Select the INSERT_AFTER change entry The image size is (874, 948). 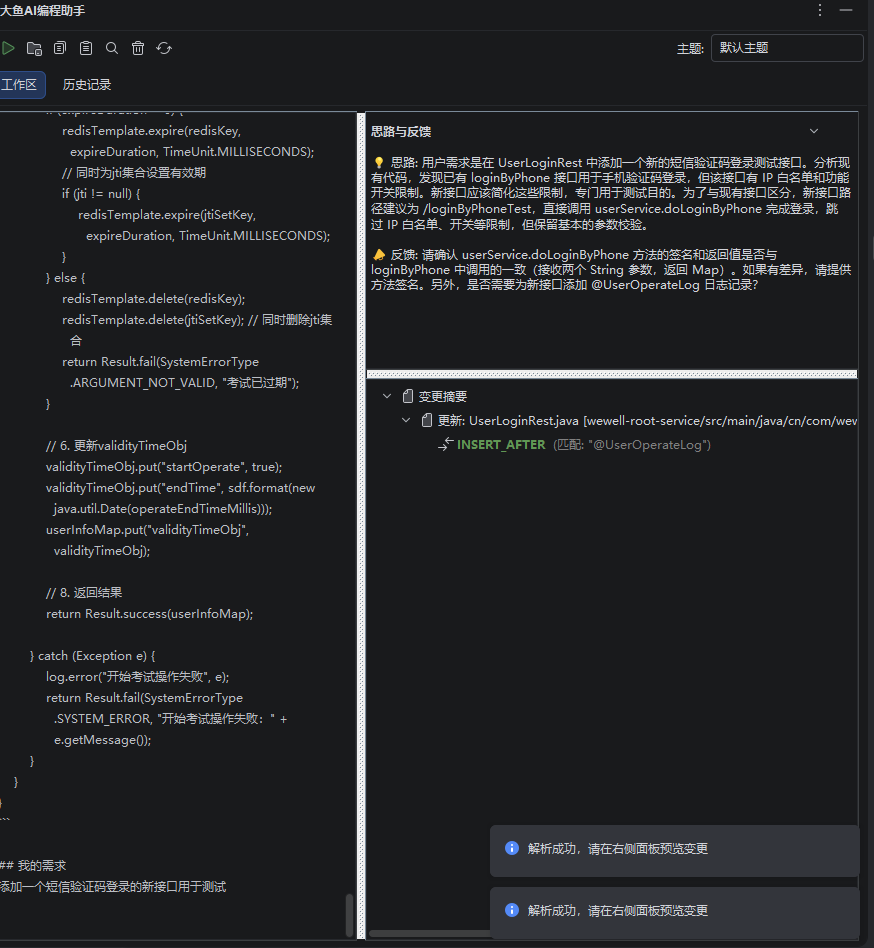coord(574,444)
